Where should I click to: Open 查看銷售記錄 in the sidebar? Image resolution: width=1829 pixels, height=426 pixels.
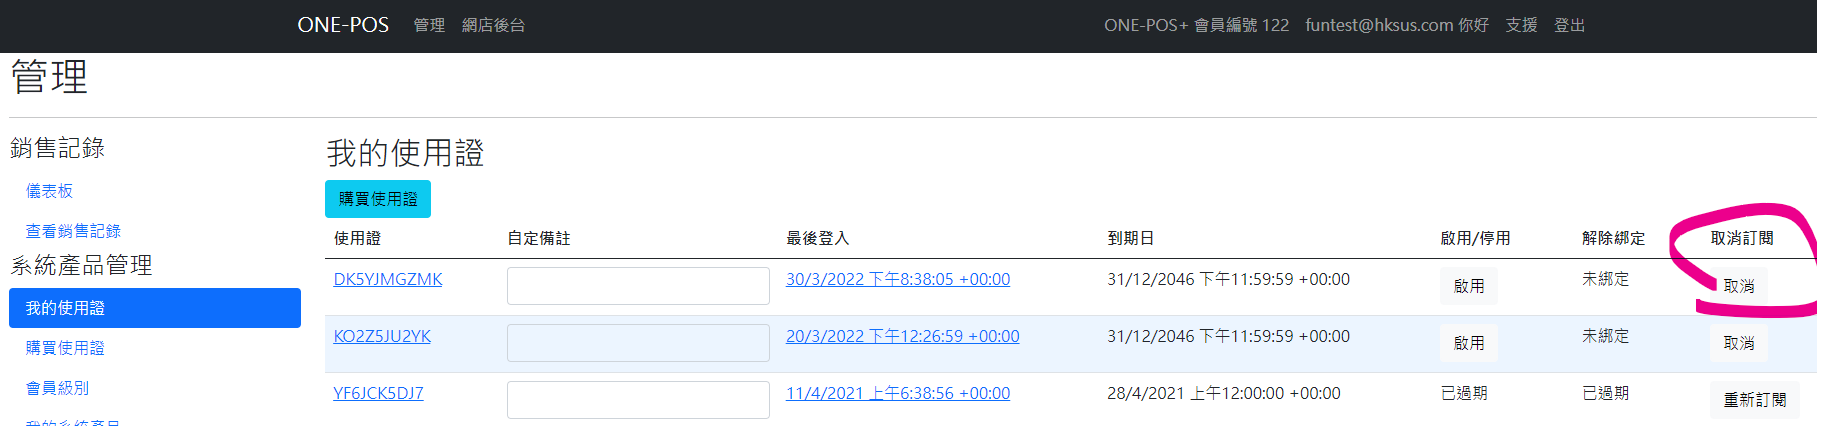73,231
